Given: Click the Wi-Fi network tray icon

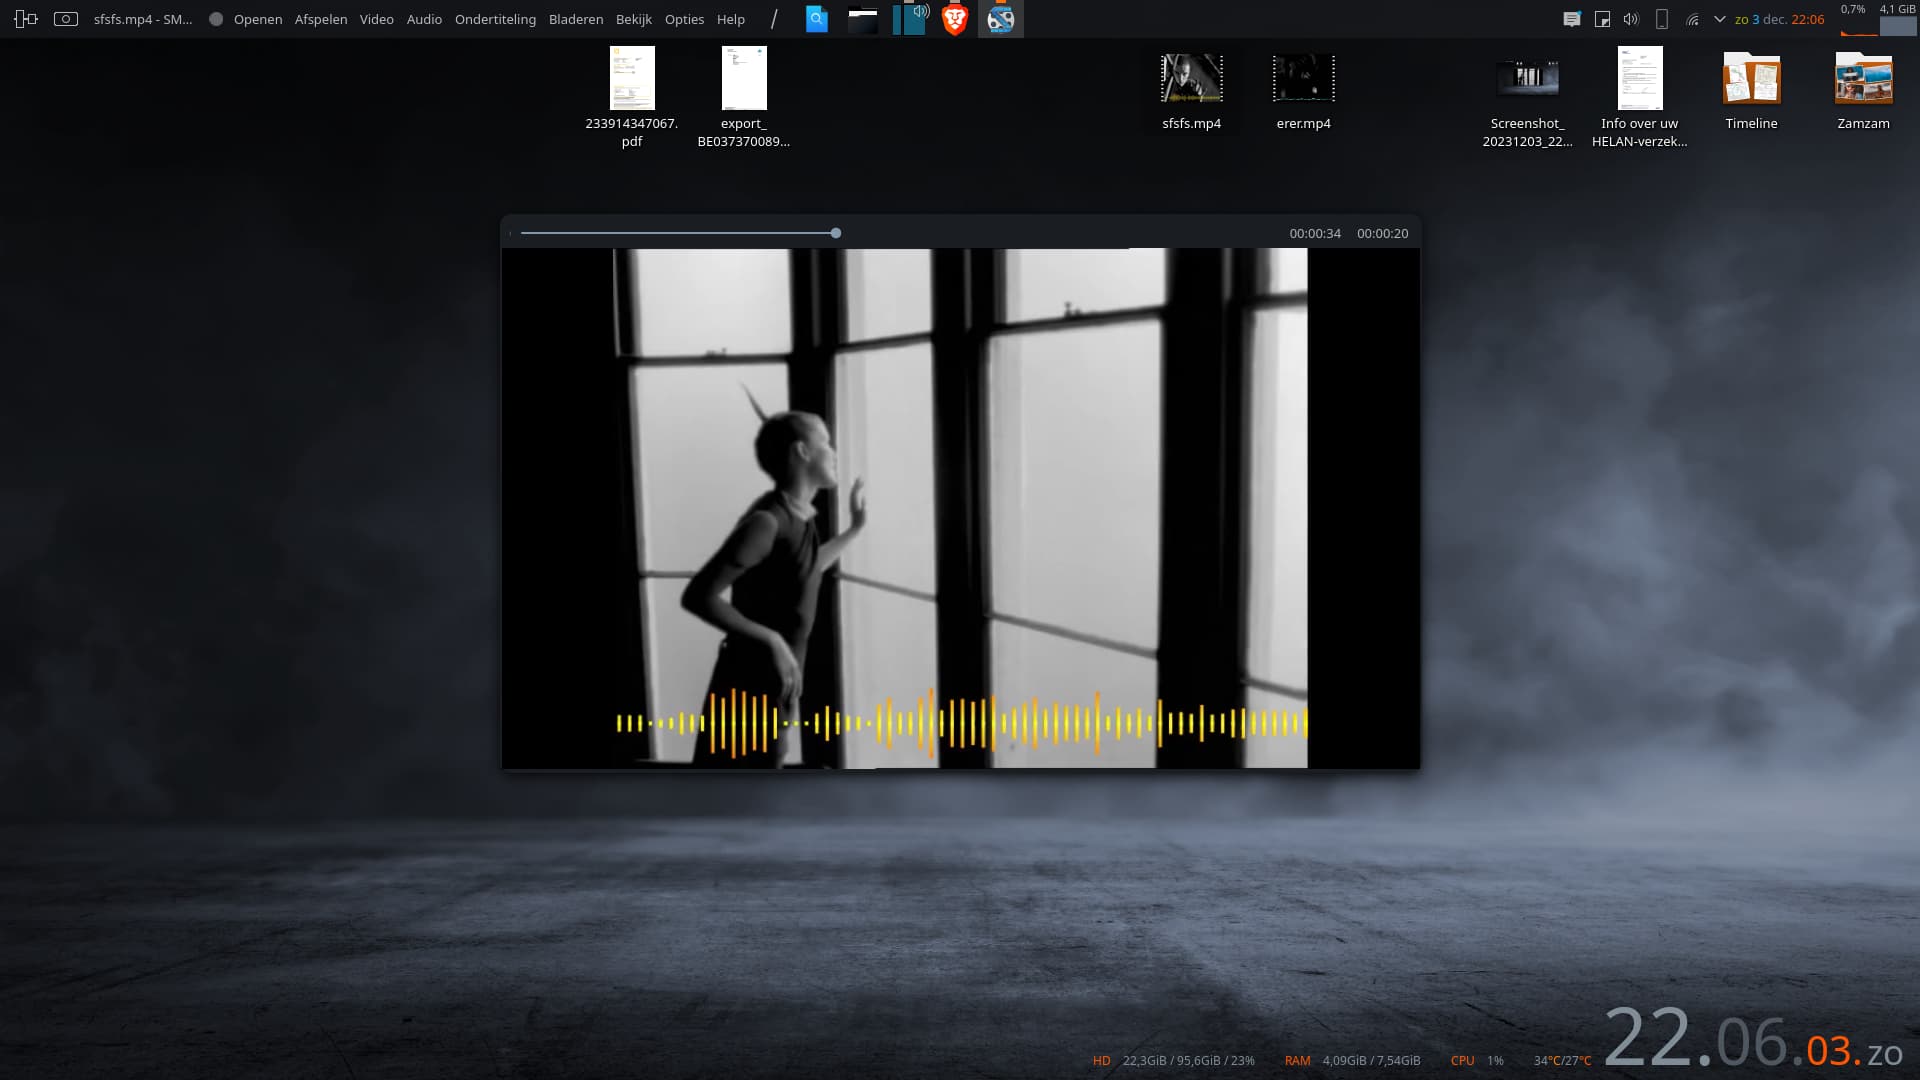Looking at the screenshot, I should click(1692, 19).
